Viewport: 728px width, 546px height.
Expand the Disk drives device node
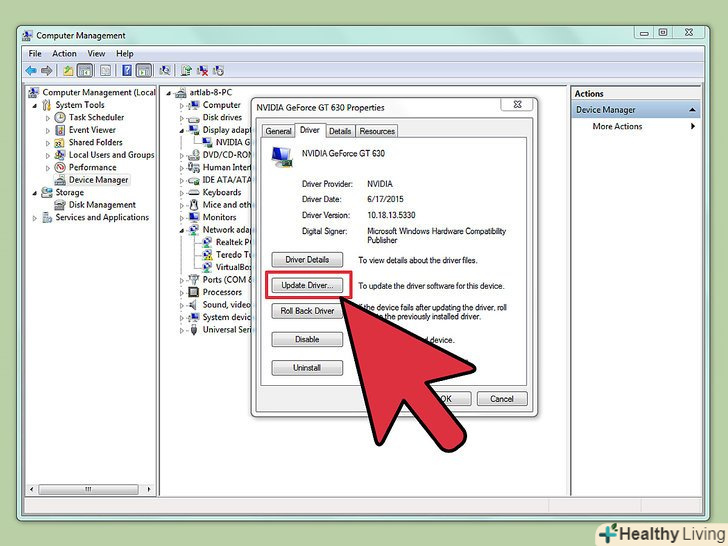tap(182, 118)
